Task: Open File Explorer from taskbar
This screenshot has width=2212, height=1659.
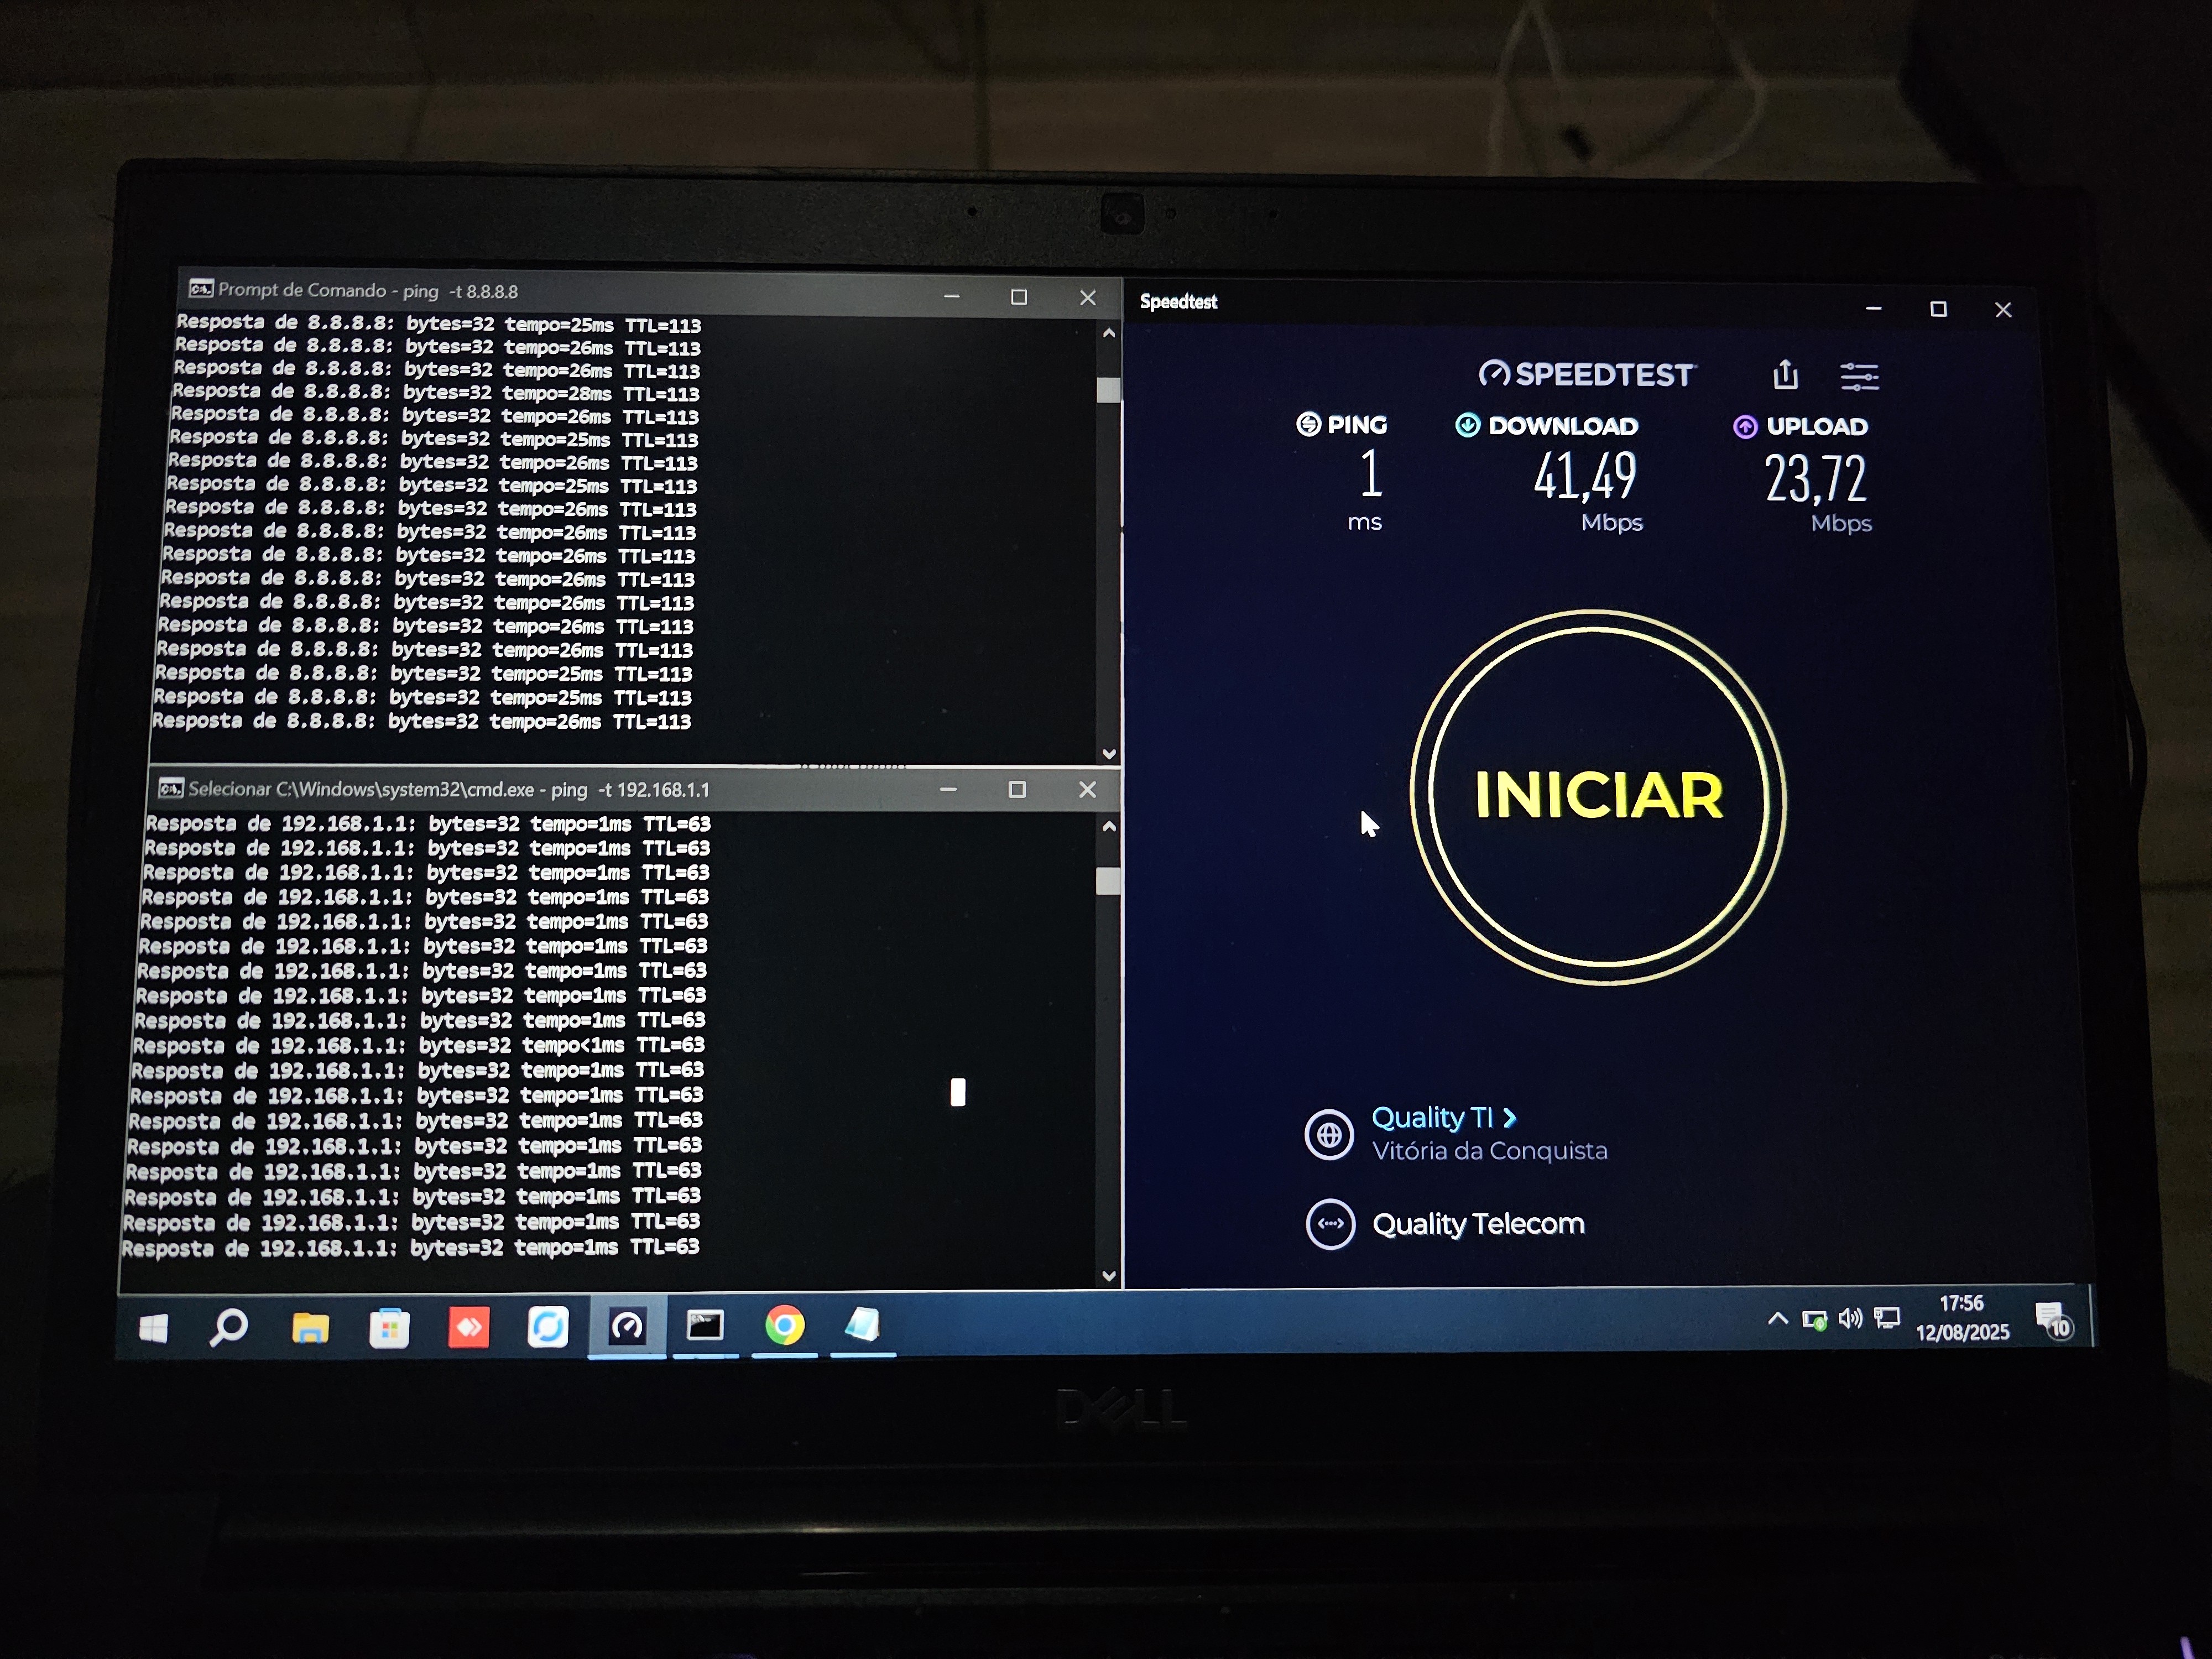Action: pos(310,1328)
